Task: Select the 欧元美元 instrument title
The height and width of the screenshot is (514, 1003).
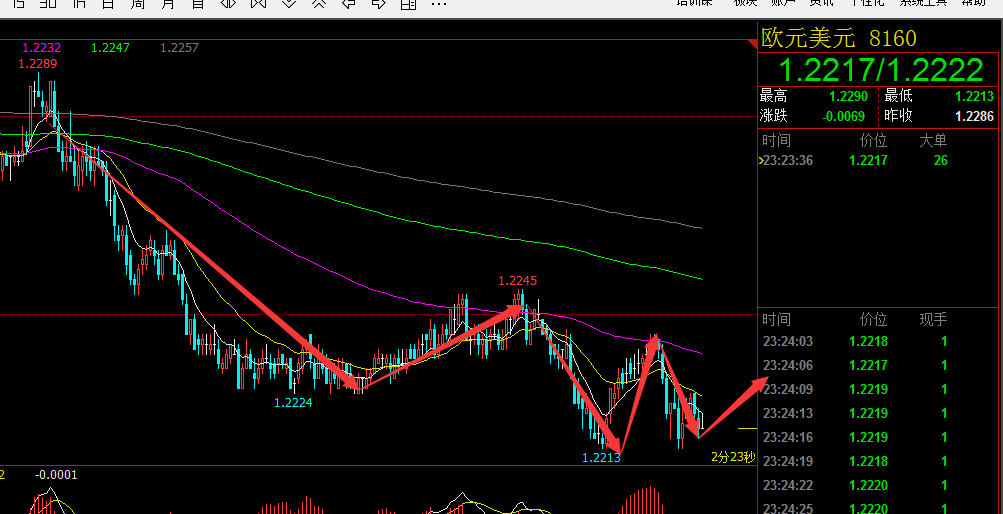Action: (x=808, y=38)
